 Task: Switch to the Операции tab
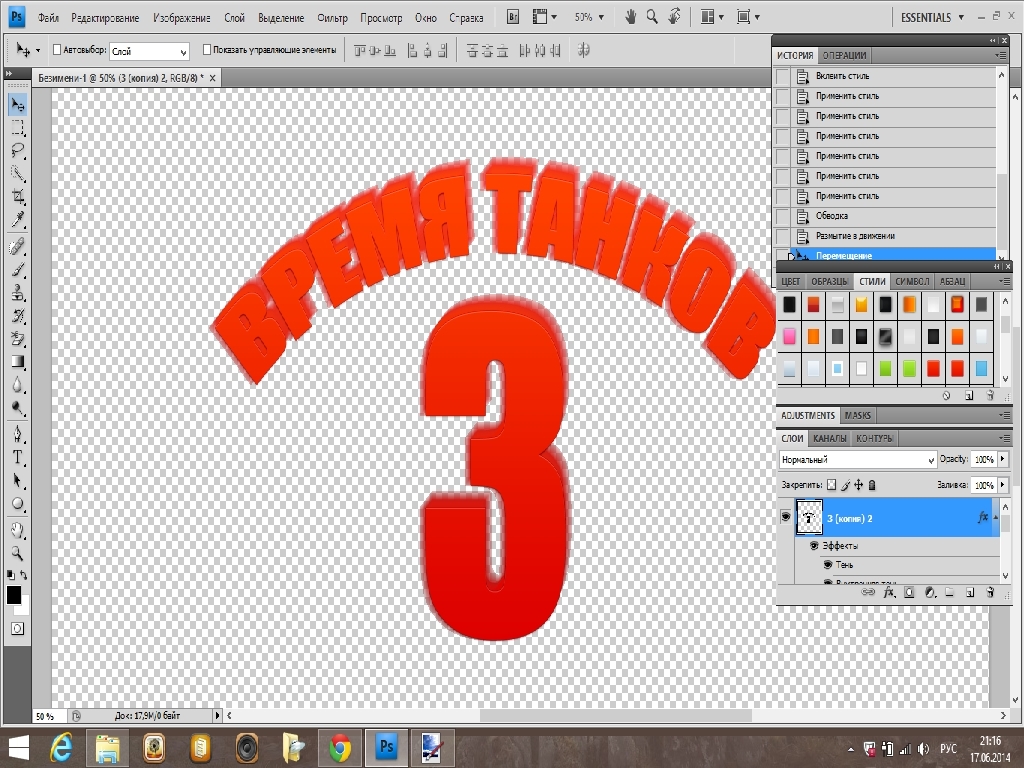844,56
